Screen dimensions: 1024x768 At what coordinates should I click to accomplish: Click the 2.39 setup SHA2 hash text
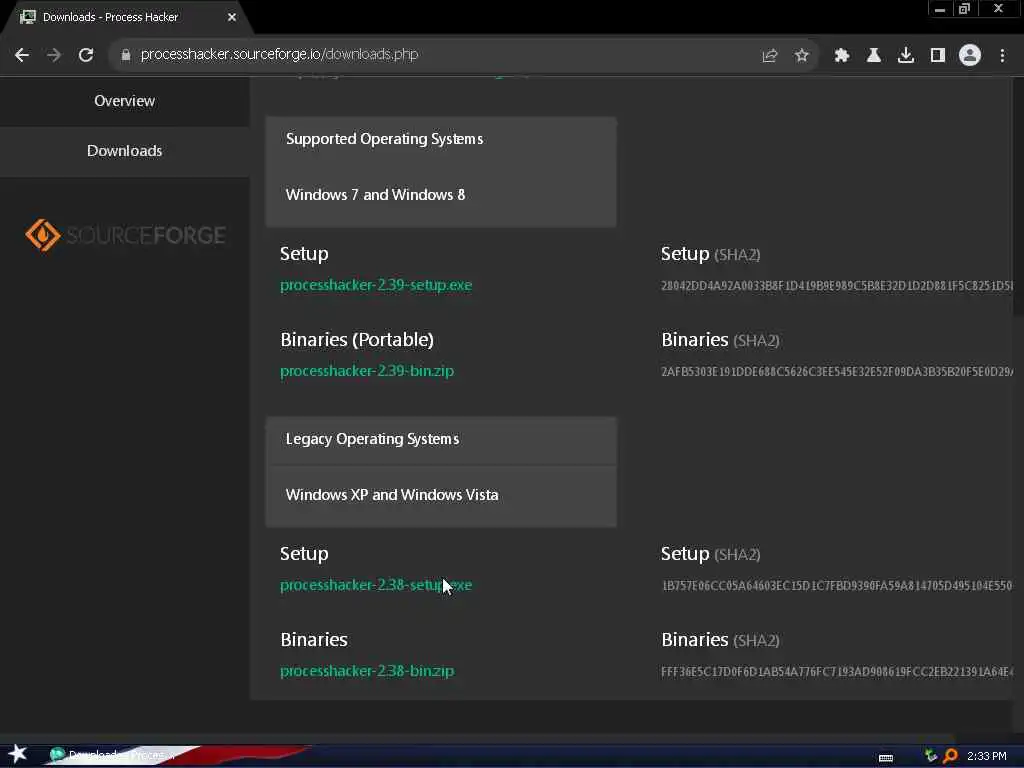click(837, 285)
